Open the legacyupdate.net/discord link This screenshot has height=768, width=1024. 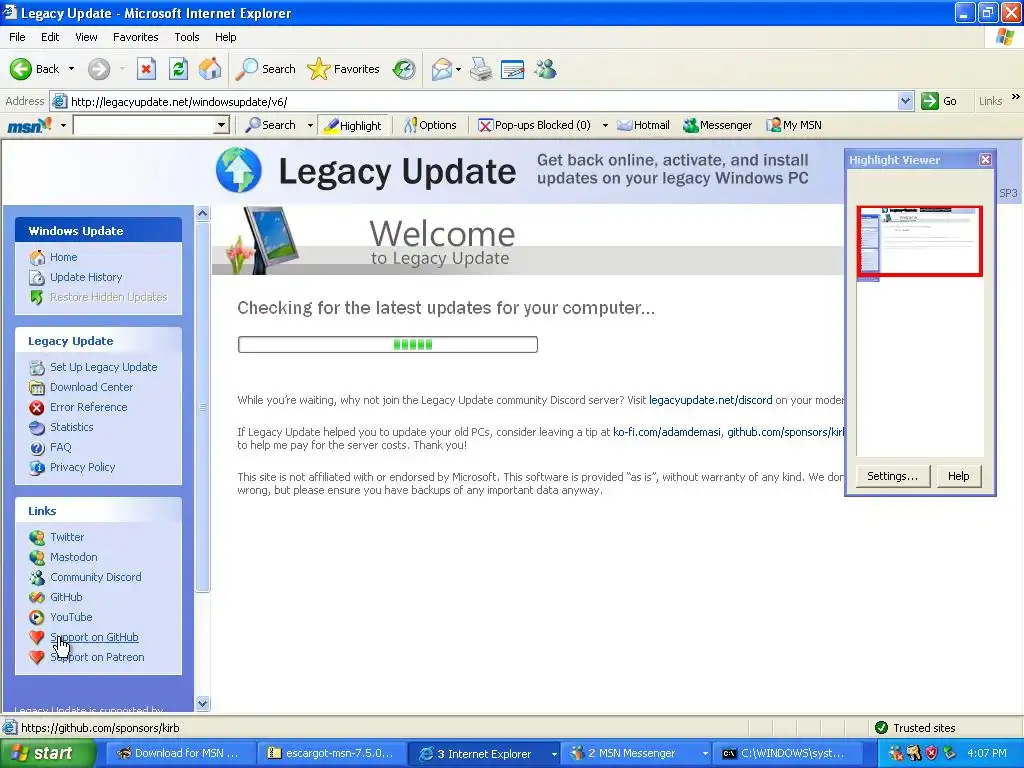click(711, 400)
